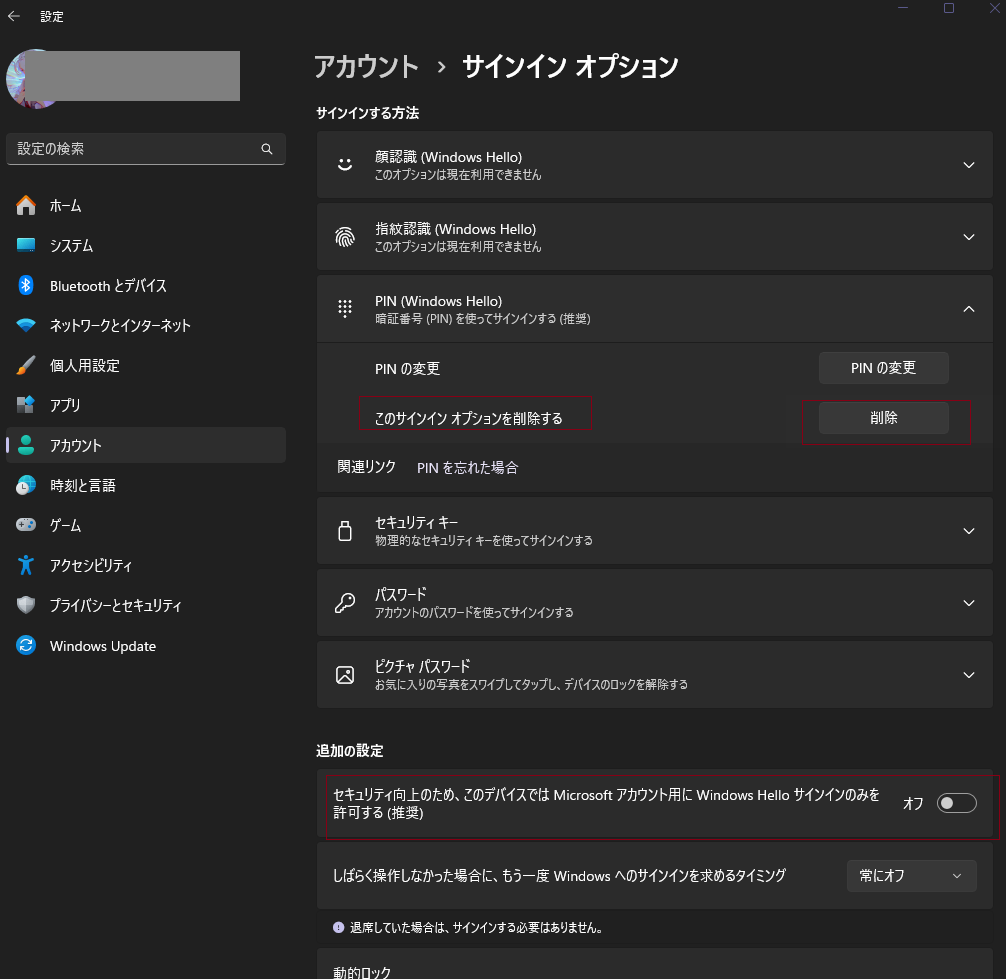
Task: Click the Windows Update refresh icon
Action: pyautogui.click(x=26, y=645)
